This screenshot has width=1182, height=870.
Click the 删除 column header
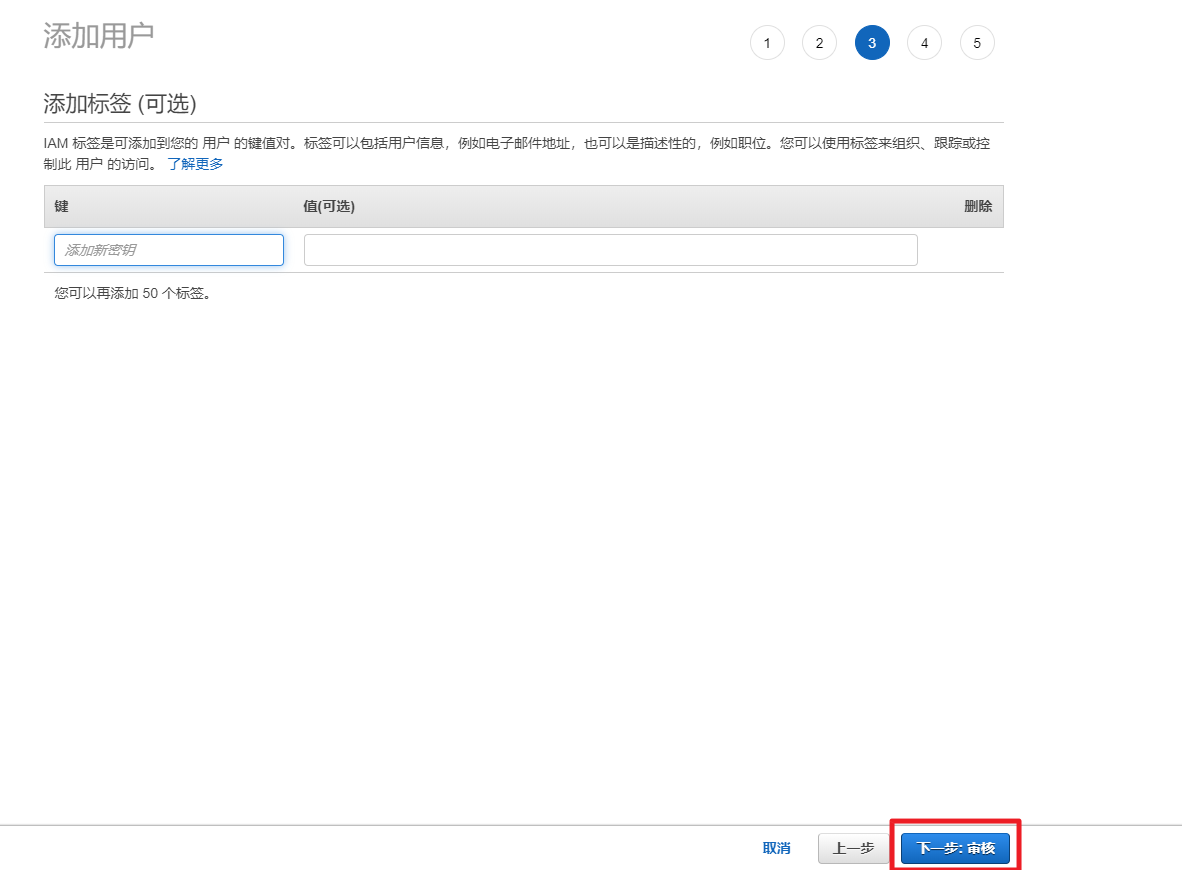tap(977, 206)
